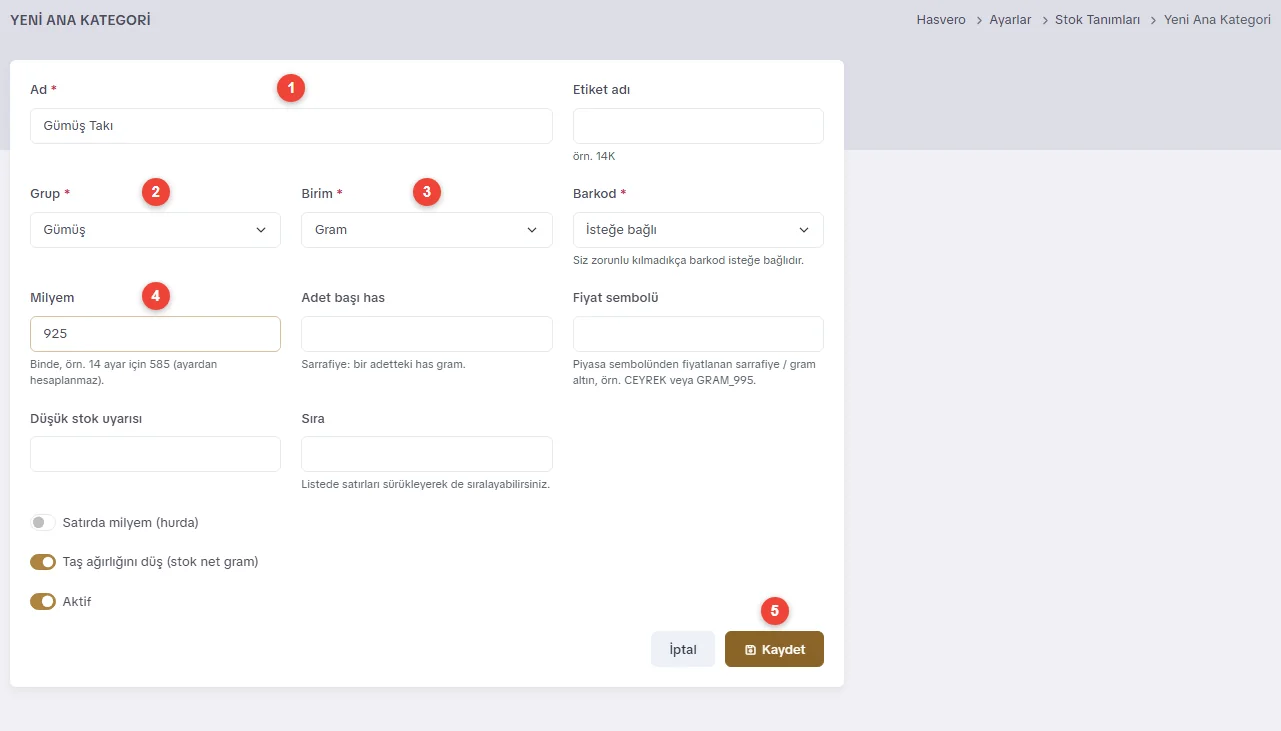The image size is (1281, 731).
Task: Click the 'Sarrafiye: bir adetteki has gram.' hint
Action: (x=383, y=364)
